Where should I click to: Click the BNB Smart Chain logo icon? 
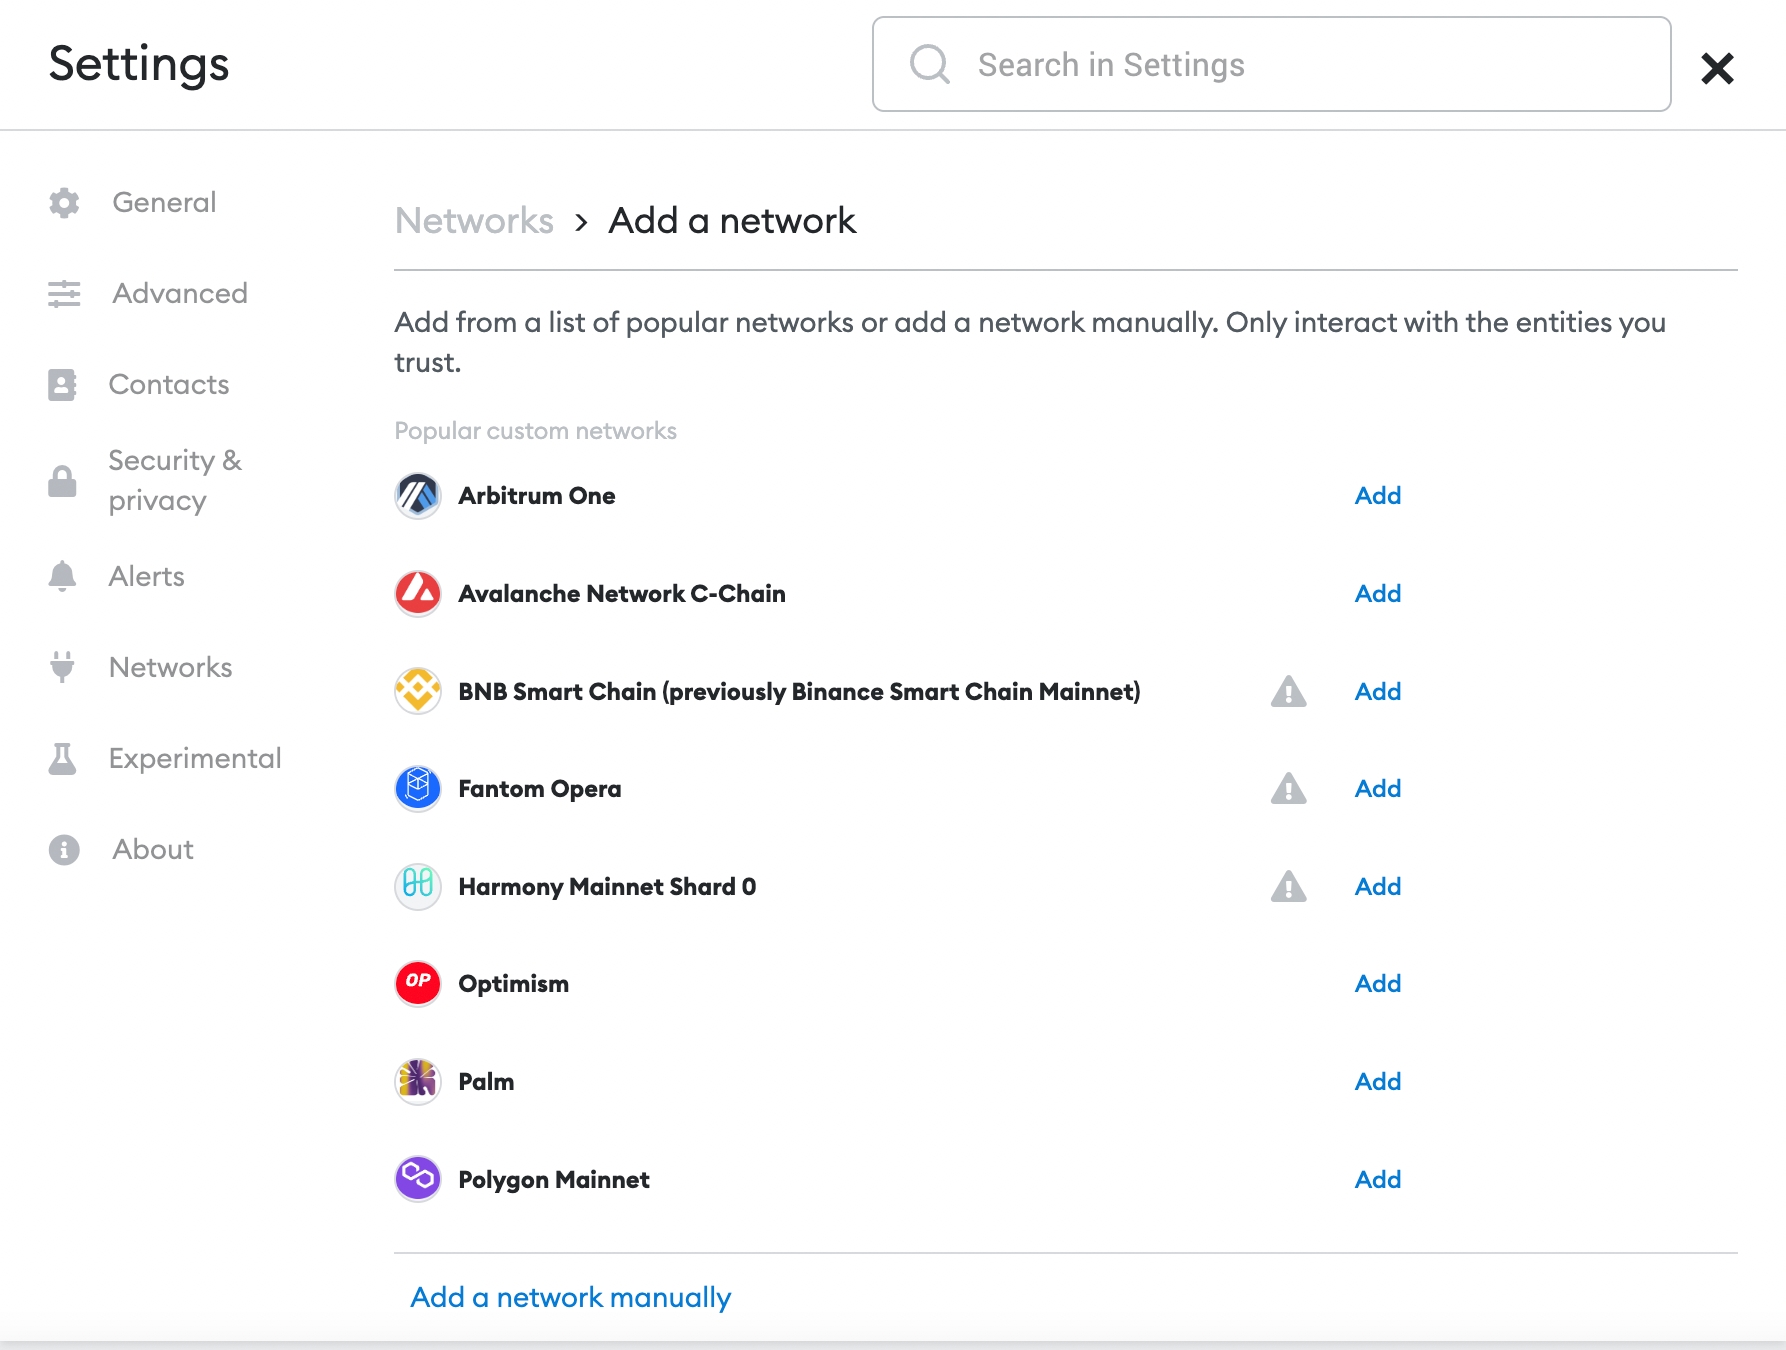tap(418, 691)
